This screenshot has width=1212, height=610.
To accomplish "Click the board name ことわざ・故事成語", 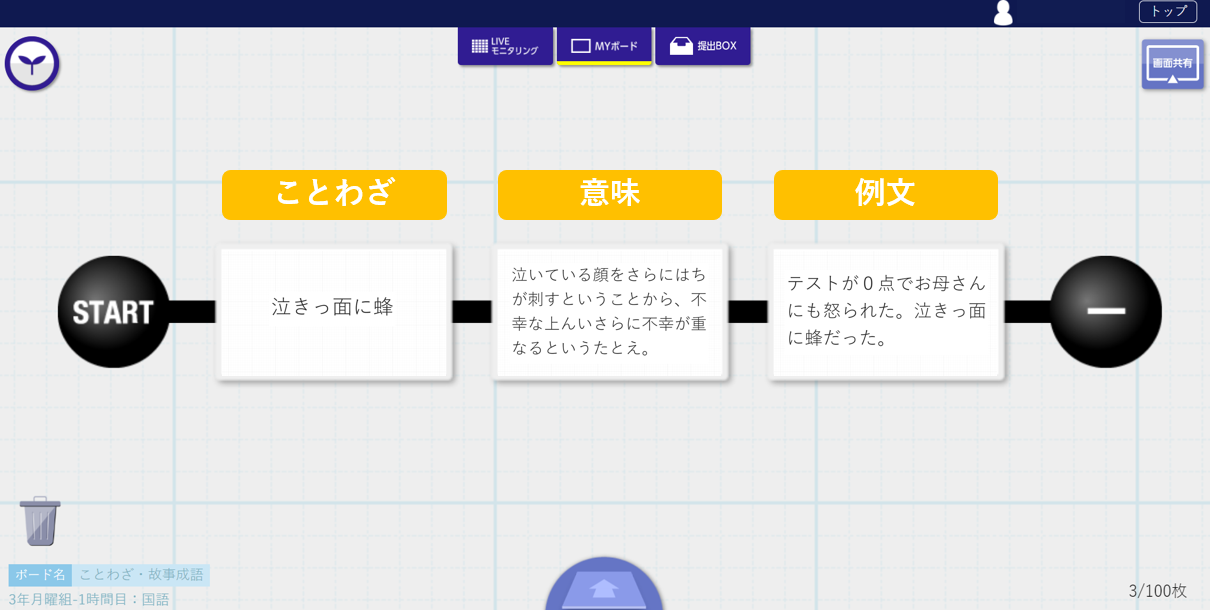I will tap(141, 575).
